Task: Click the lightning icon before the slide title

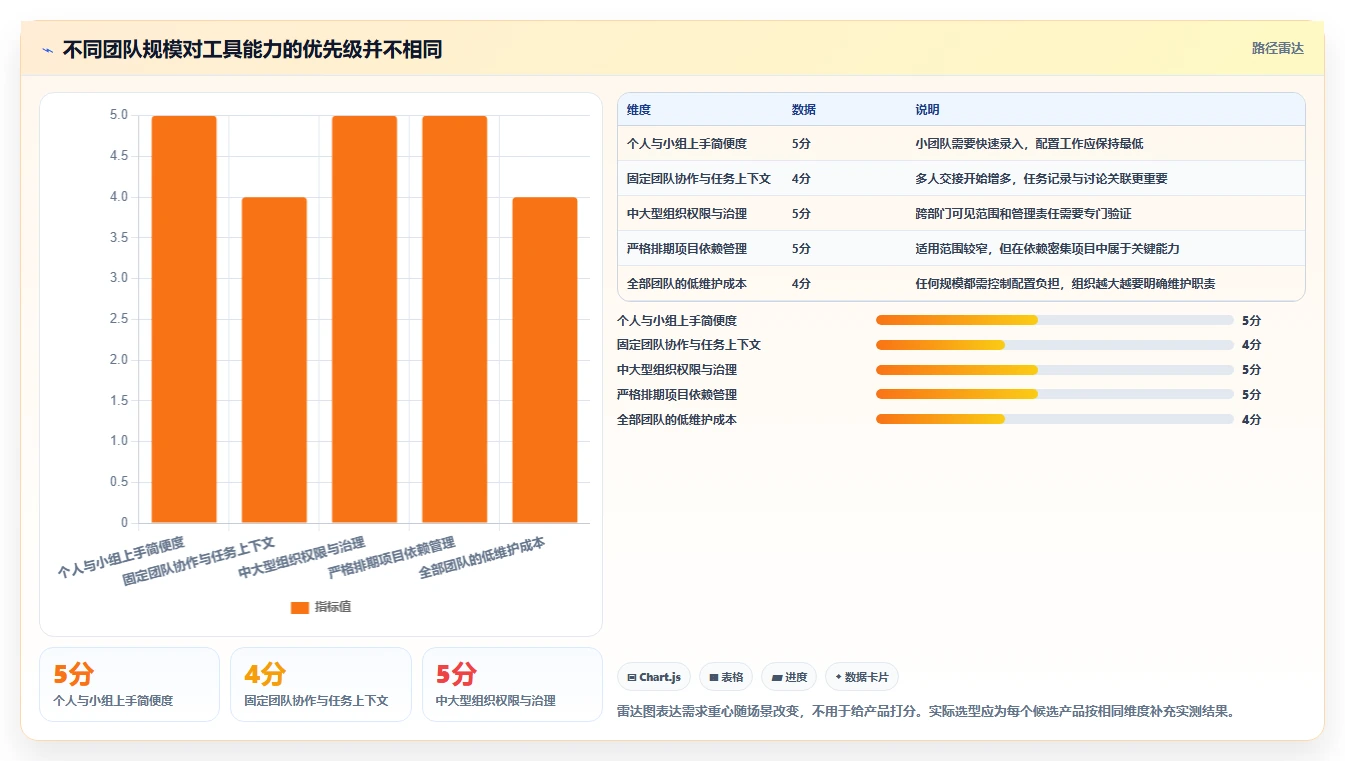Action: click(x=48, y=49)
